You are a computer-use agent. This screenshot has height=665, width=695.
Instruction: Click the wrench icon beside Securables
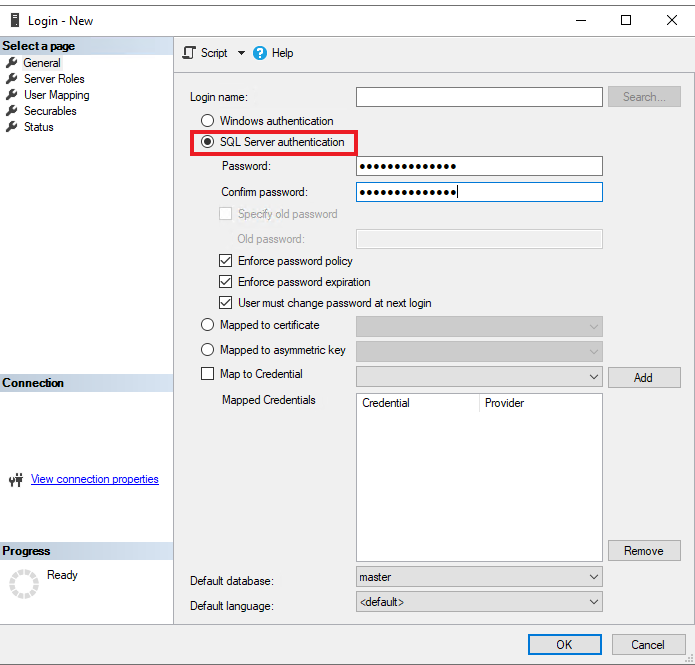[12, 110]
